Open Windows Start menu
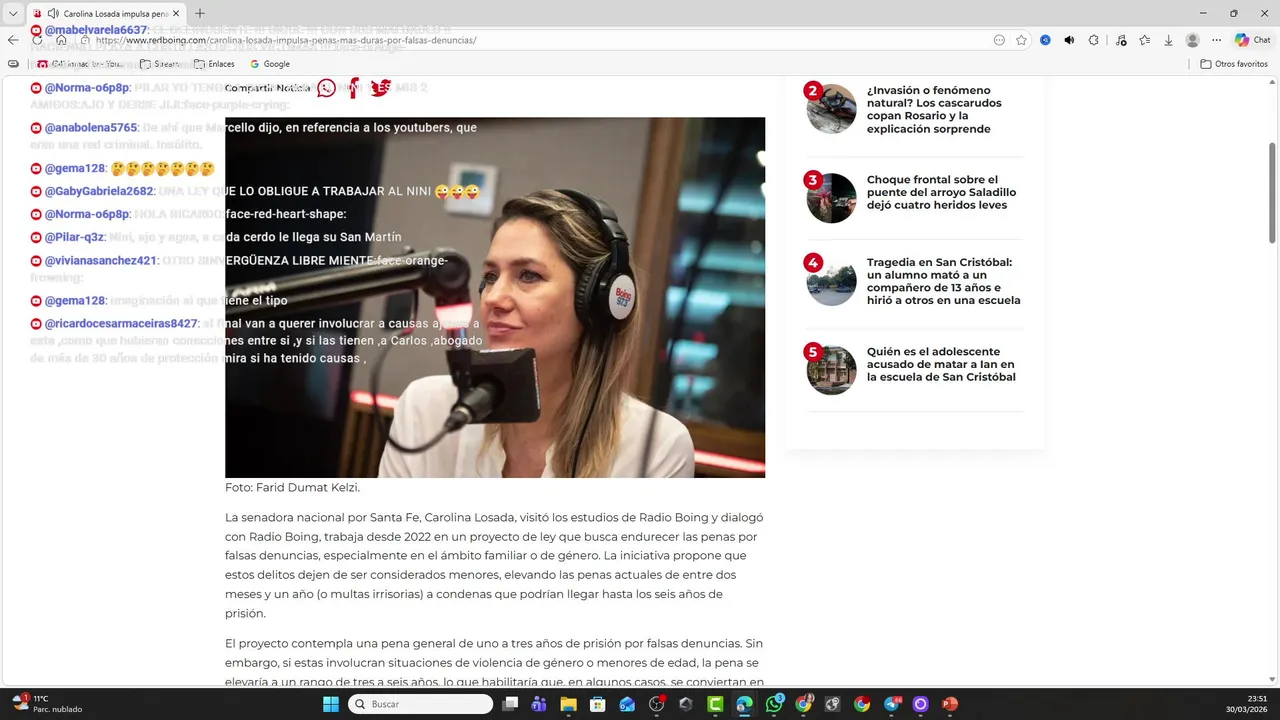Image resolution: width=1280 pixels, height=720 pixels. [x=331, y=704]
